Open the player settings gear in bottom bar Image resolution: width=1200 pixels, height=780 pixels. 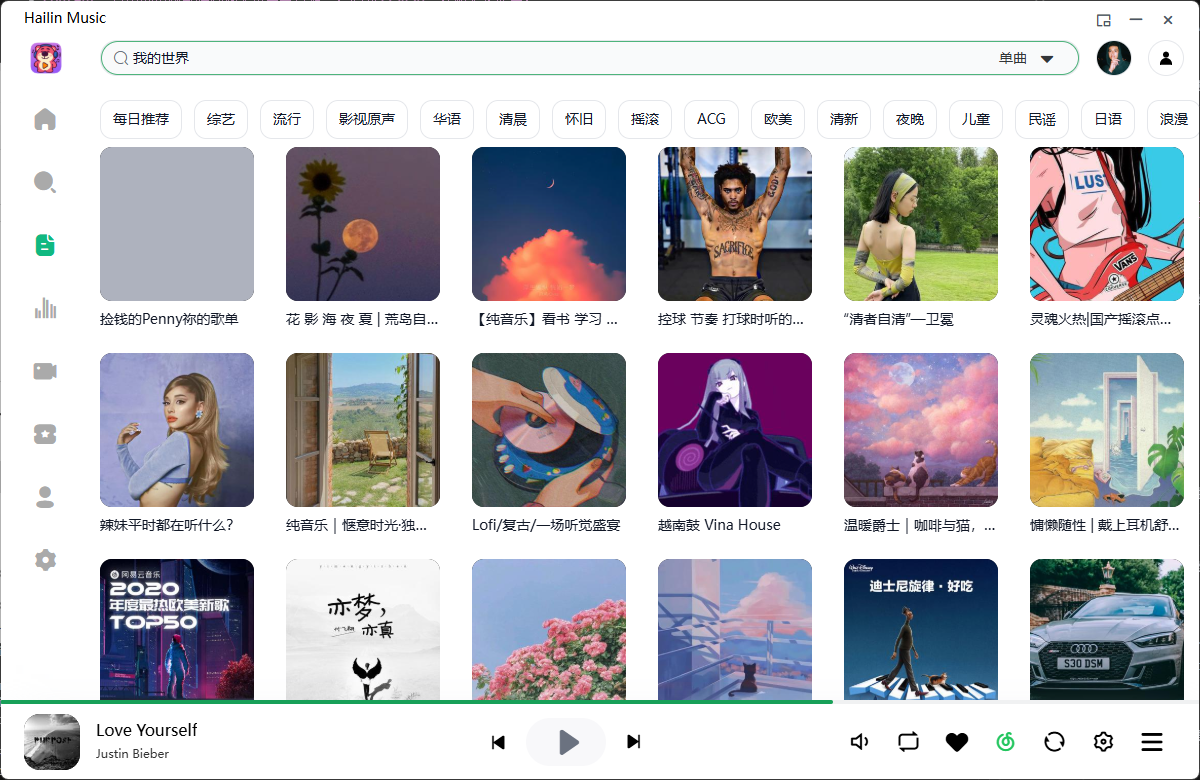pos(1103,742)
